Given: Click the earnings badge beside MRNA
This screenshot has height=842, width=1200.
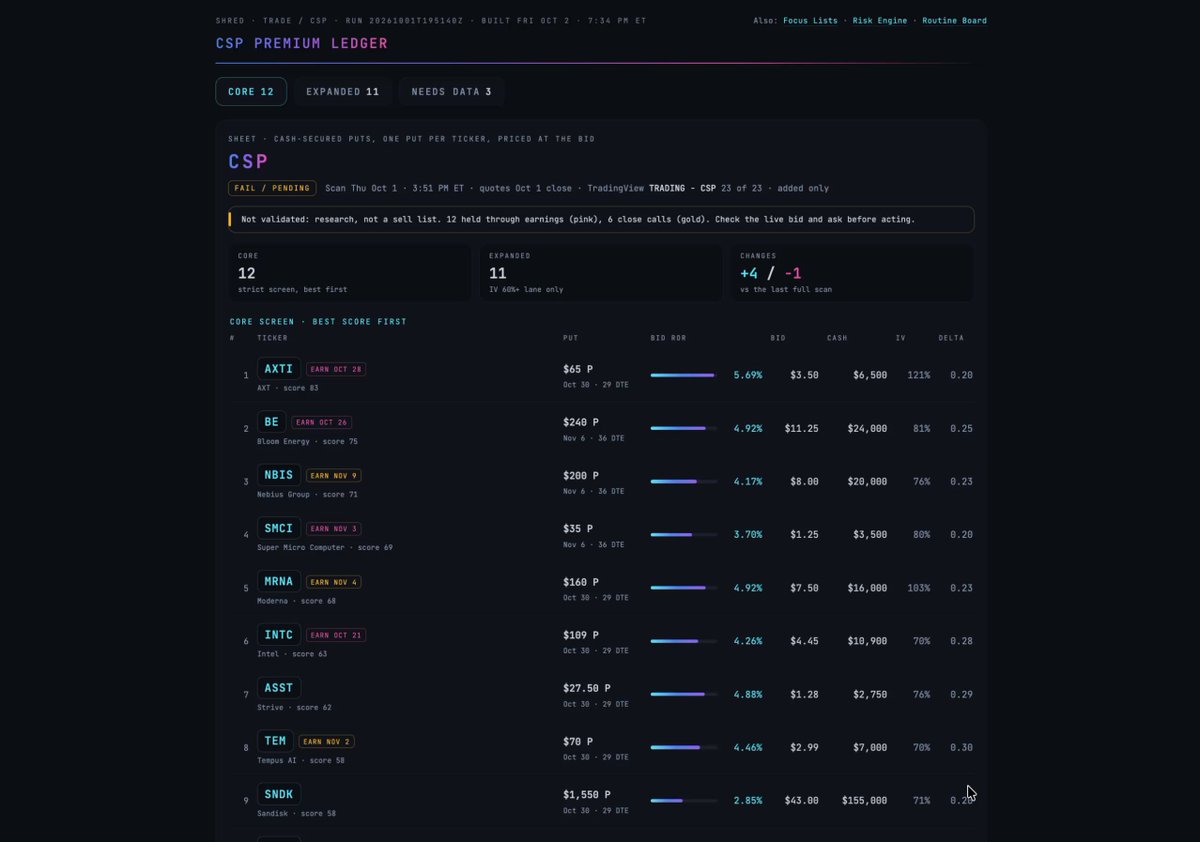Looking at the screenshot, I should tap(334, 582).
